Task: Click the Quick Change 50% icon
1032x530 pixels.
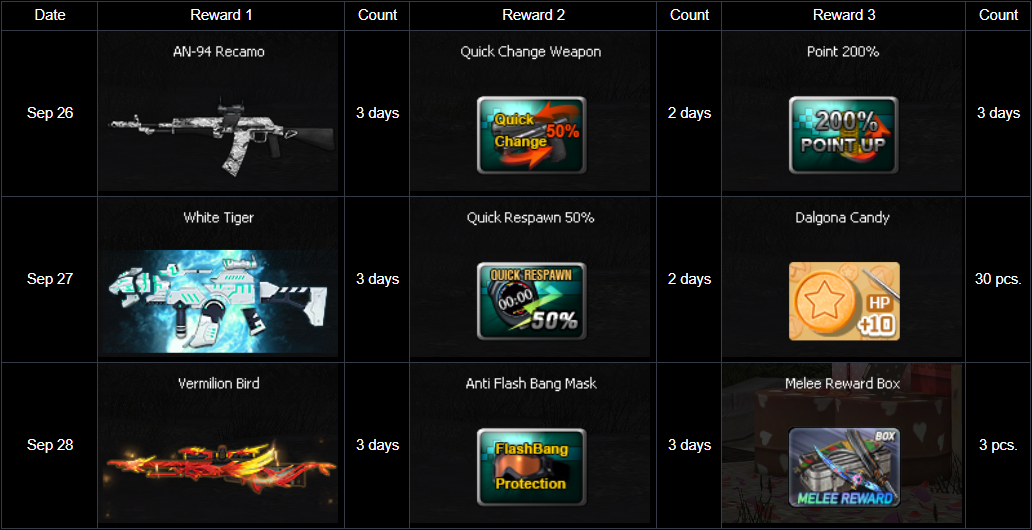Action: point(532,135)
